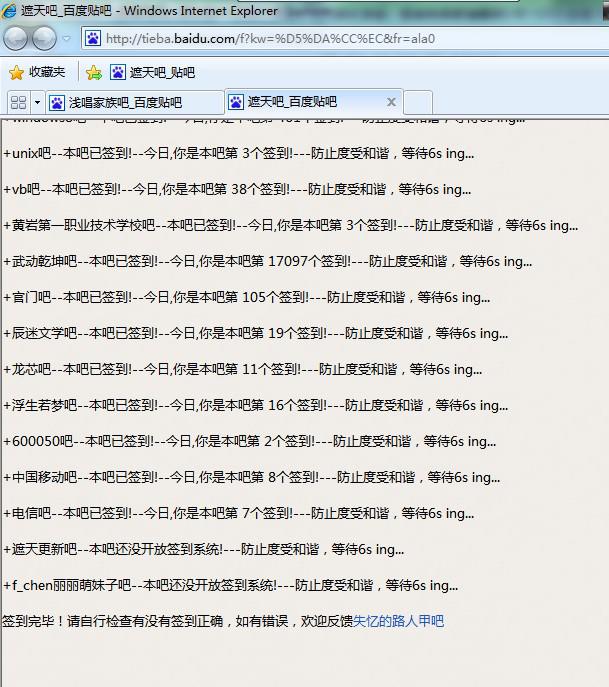The height and width of the screenshot is (687, 609).
Task: Click the 龙芯吧 sign-in result line
Action: (242, 369)
